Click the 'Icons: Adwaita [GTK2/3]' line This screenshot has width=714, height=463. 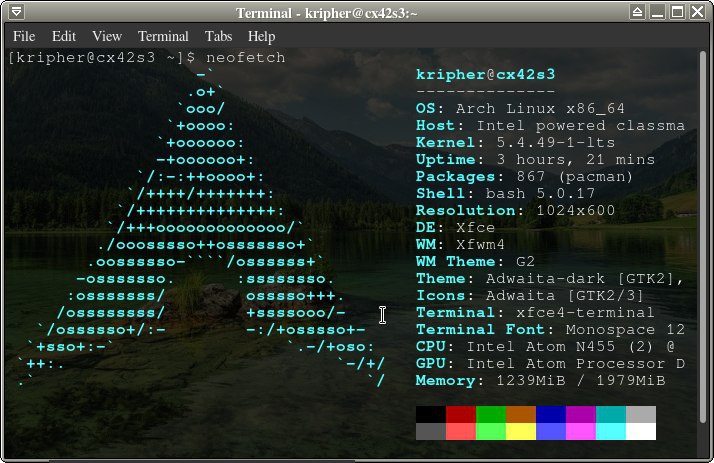click(x=530, y=296)
